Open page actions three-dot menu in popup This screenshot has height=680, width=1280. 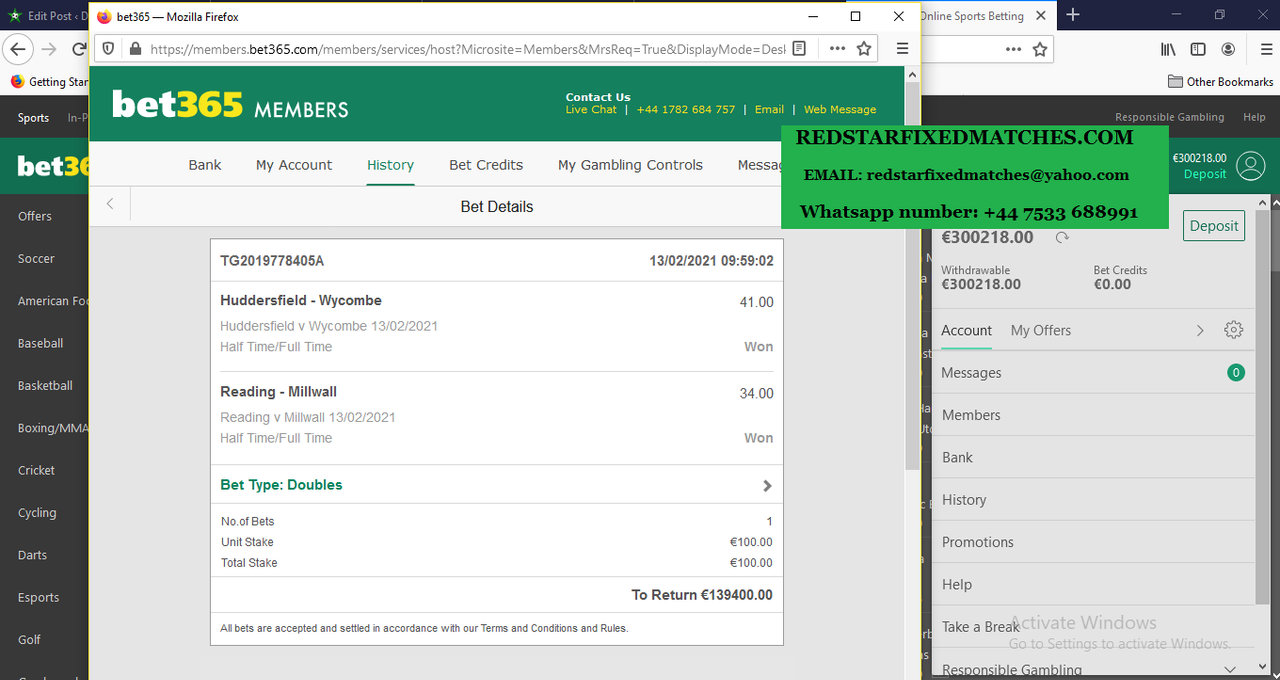click(837, 48)
